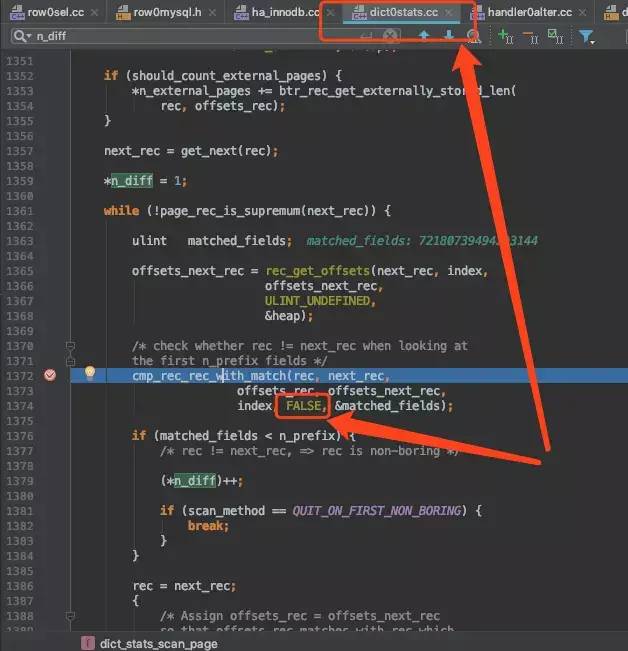Click dict_stats_scan_page breadcrumb
The image size is (628, 651).
[159, 644]
